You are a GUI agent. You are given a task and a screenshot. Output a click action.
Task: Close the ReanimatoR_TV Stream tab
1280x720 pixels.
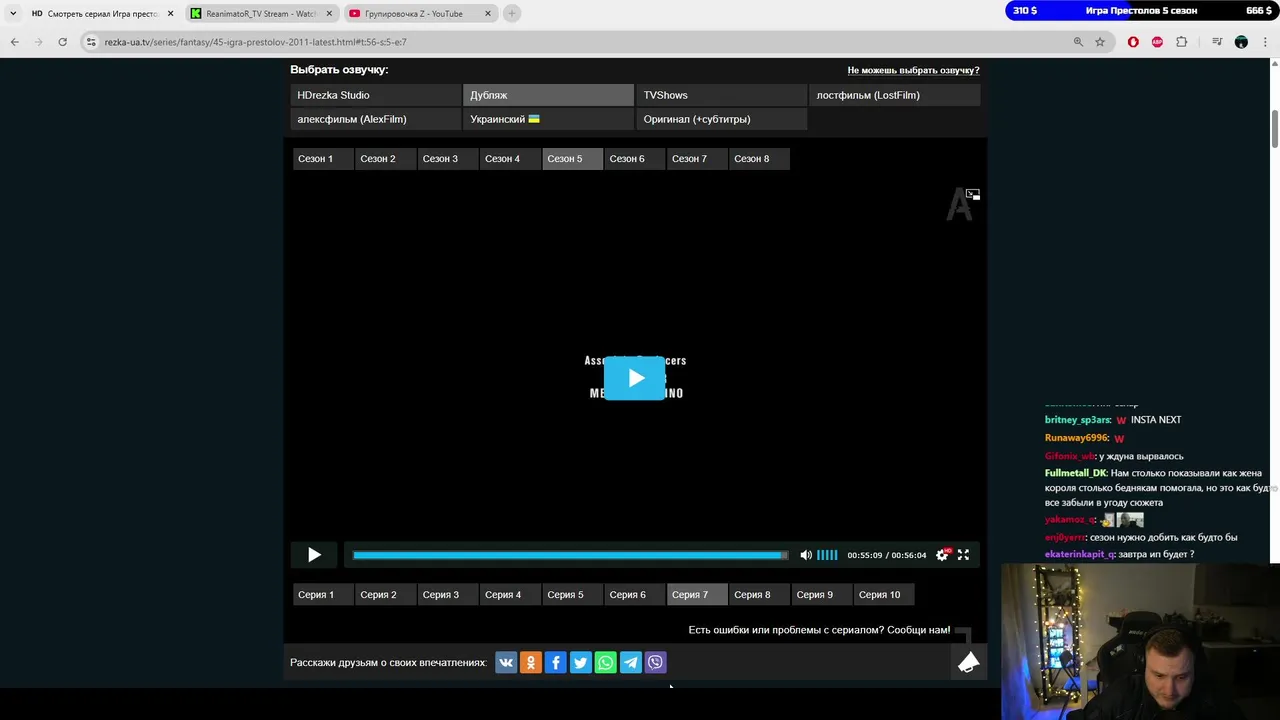tap(329, 14)
